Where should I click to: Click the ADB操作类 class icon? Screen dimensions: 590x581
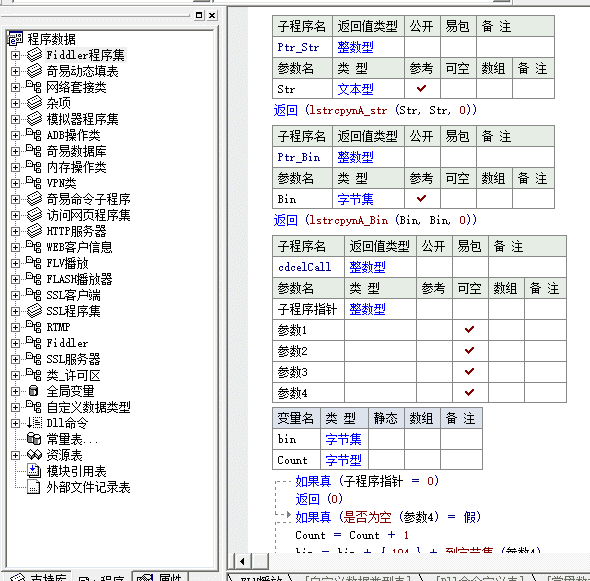tap(34, 135)
